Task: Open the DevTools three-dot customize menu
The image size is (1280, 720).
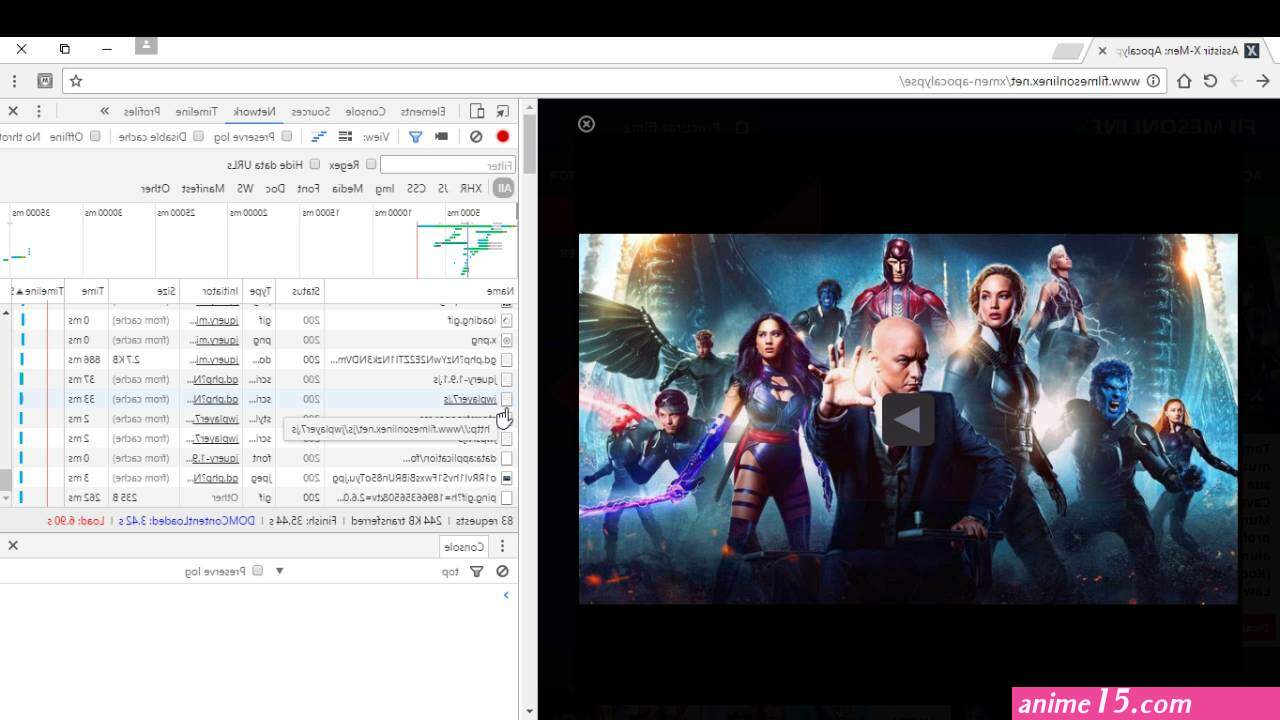Action: [39, 111]
